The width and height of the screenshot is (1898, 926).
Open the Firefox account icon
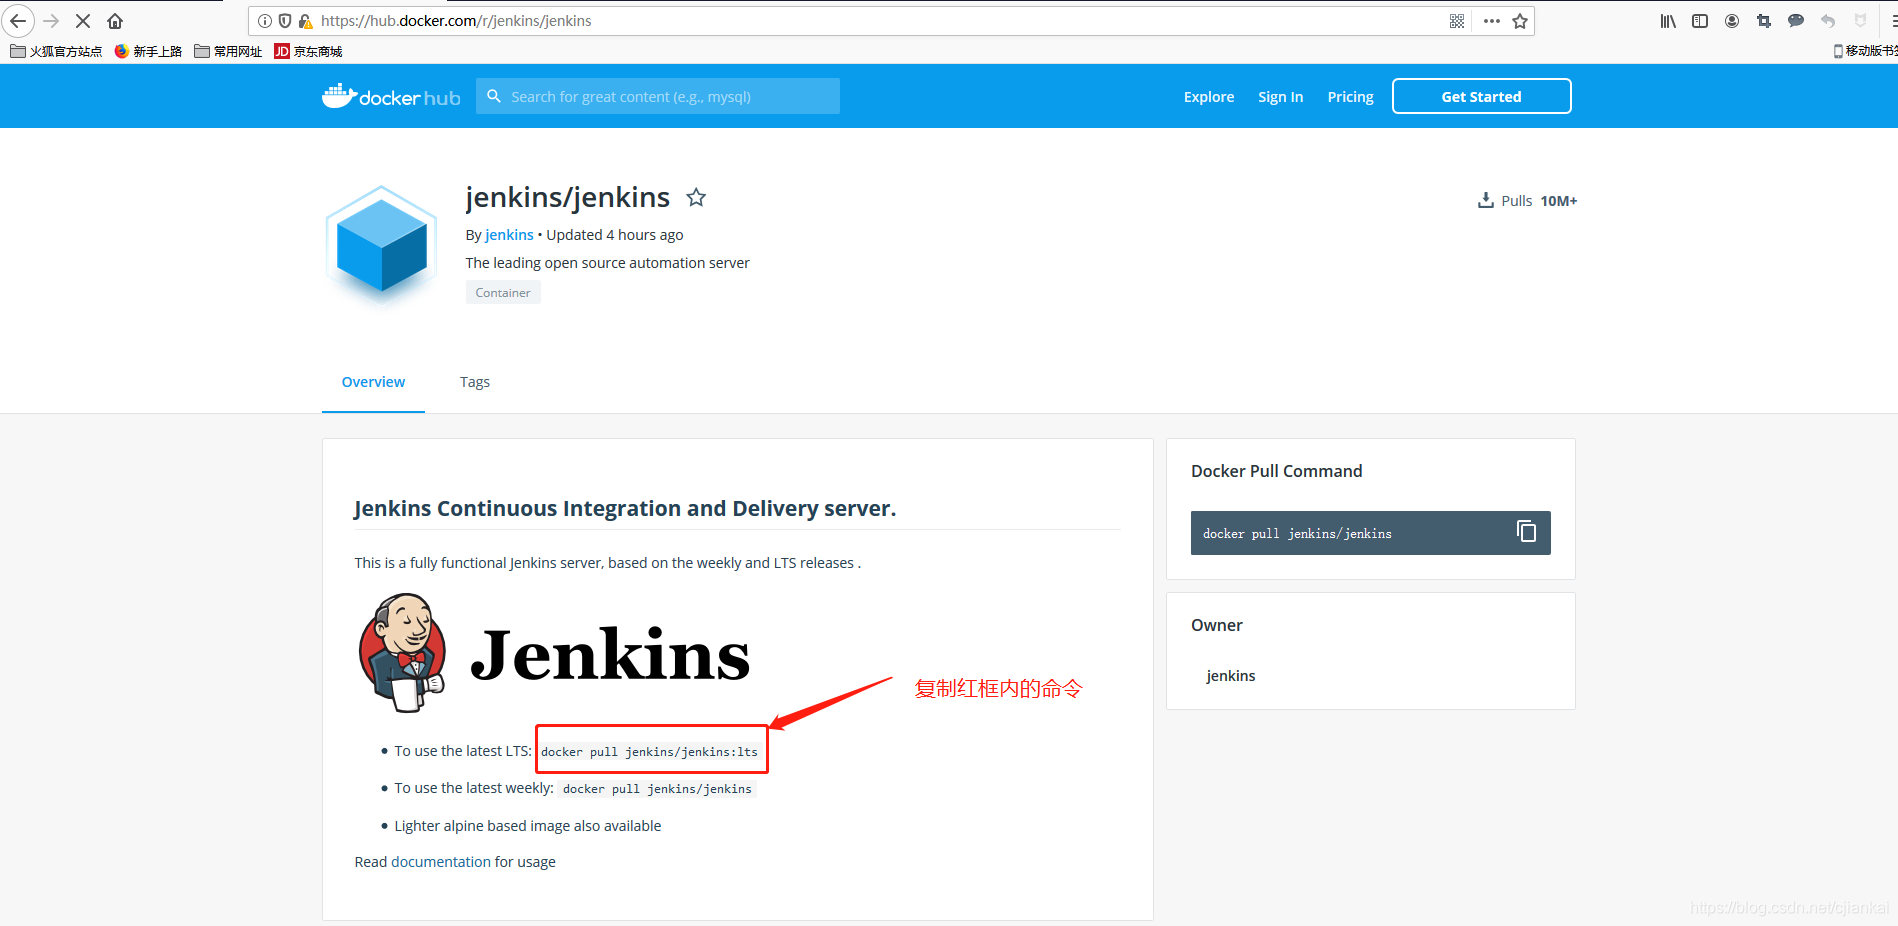(1732, 21)
